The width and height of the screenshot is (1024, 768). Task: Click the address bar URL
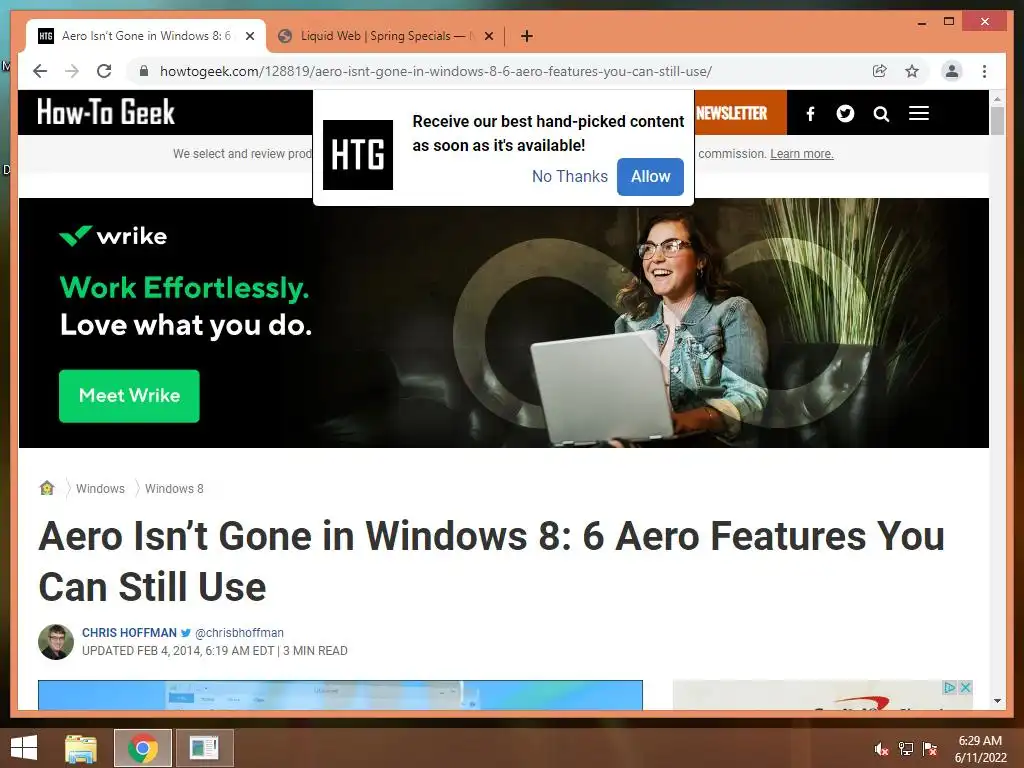click(x=436, y=71)
